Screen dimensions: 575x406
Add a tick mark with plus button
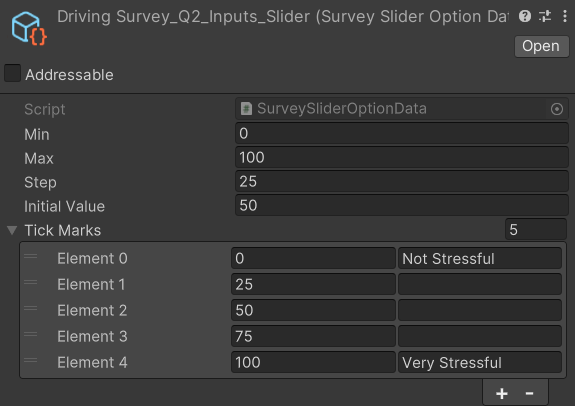[x=502, y=394]
